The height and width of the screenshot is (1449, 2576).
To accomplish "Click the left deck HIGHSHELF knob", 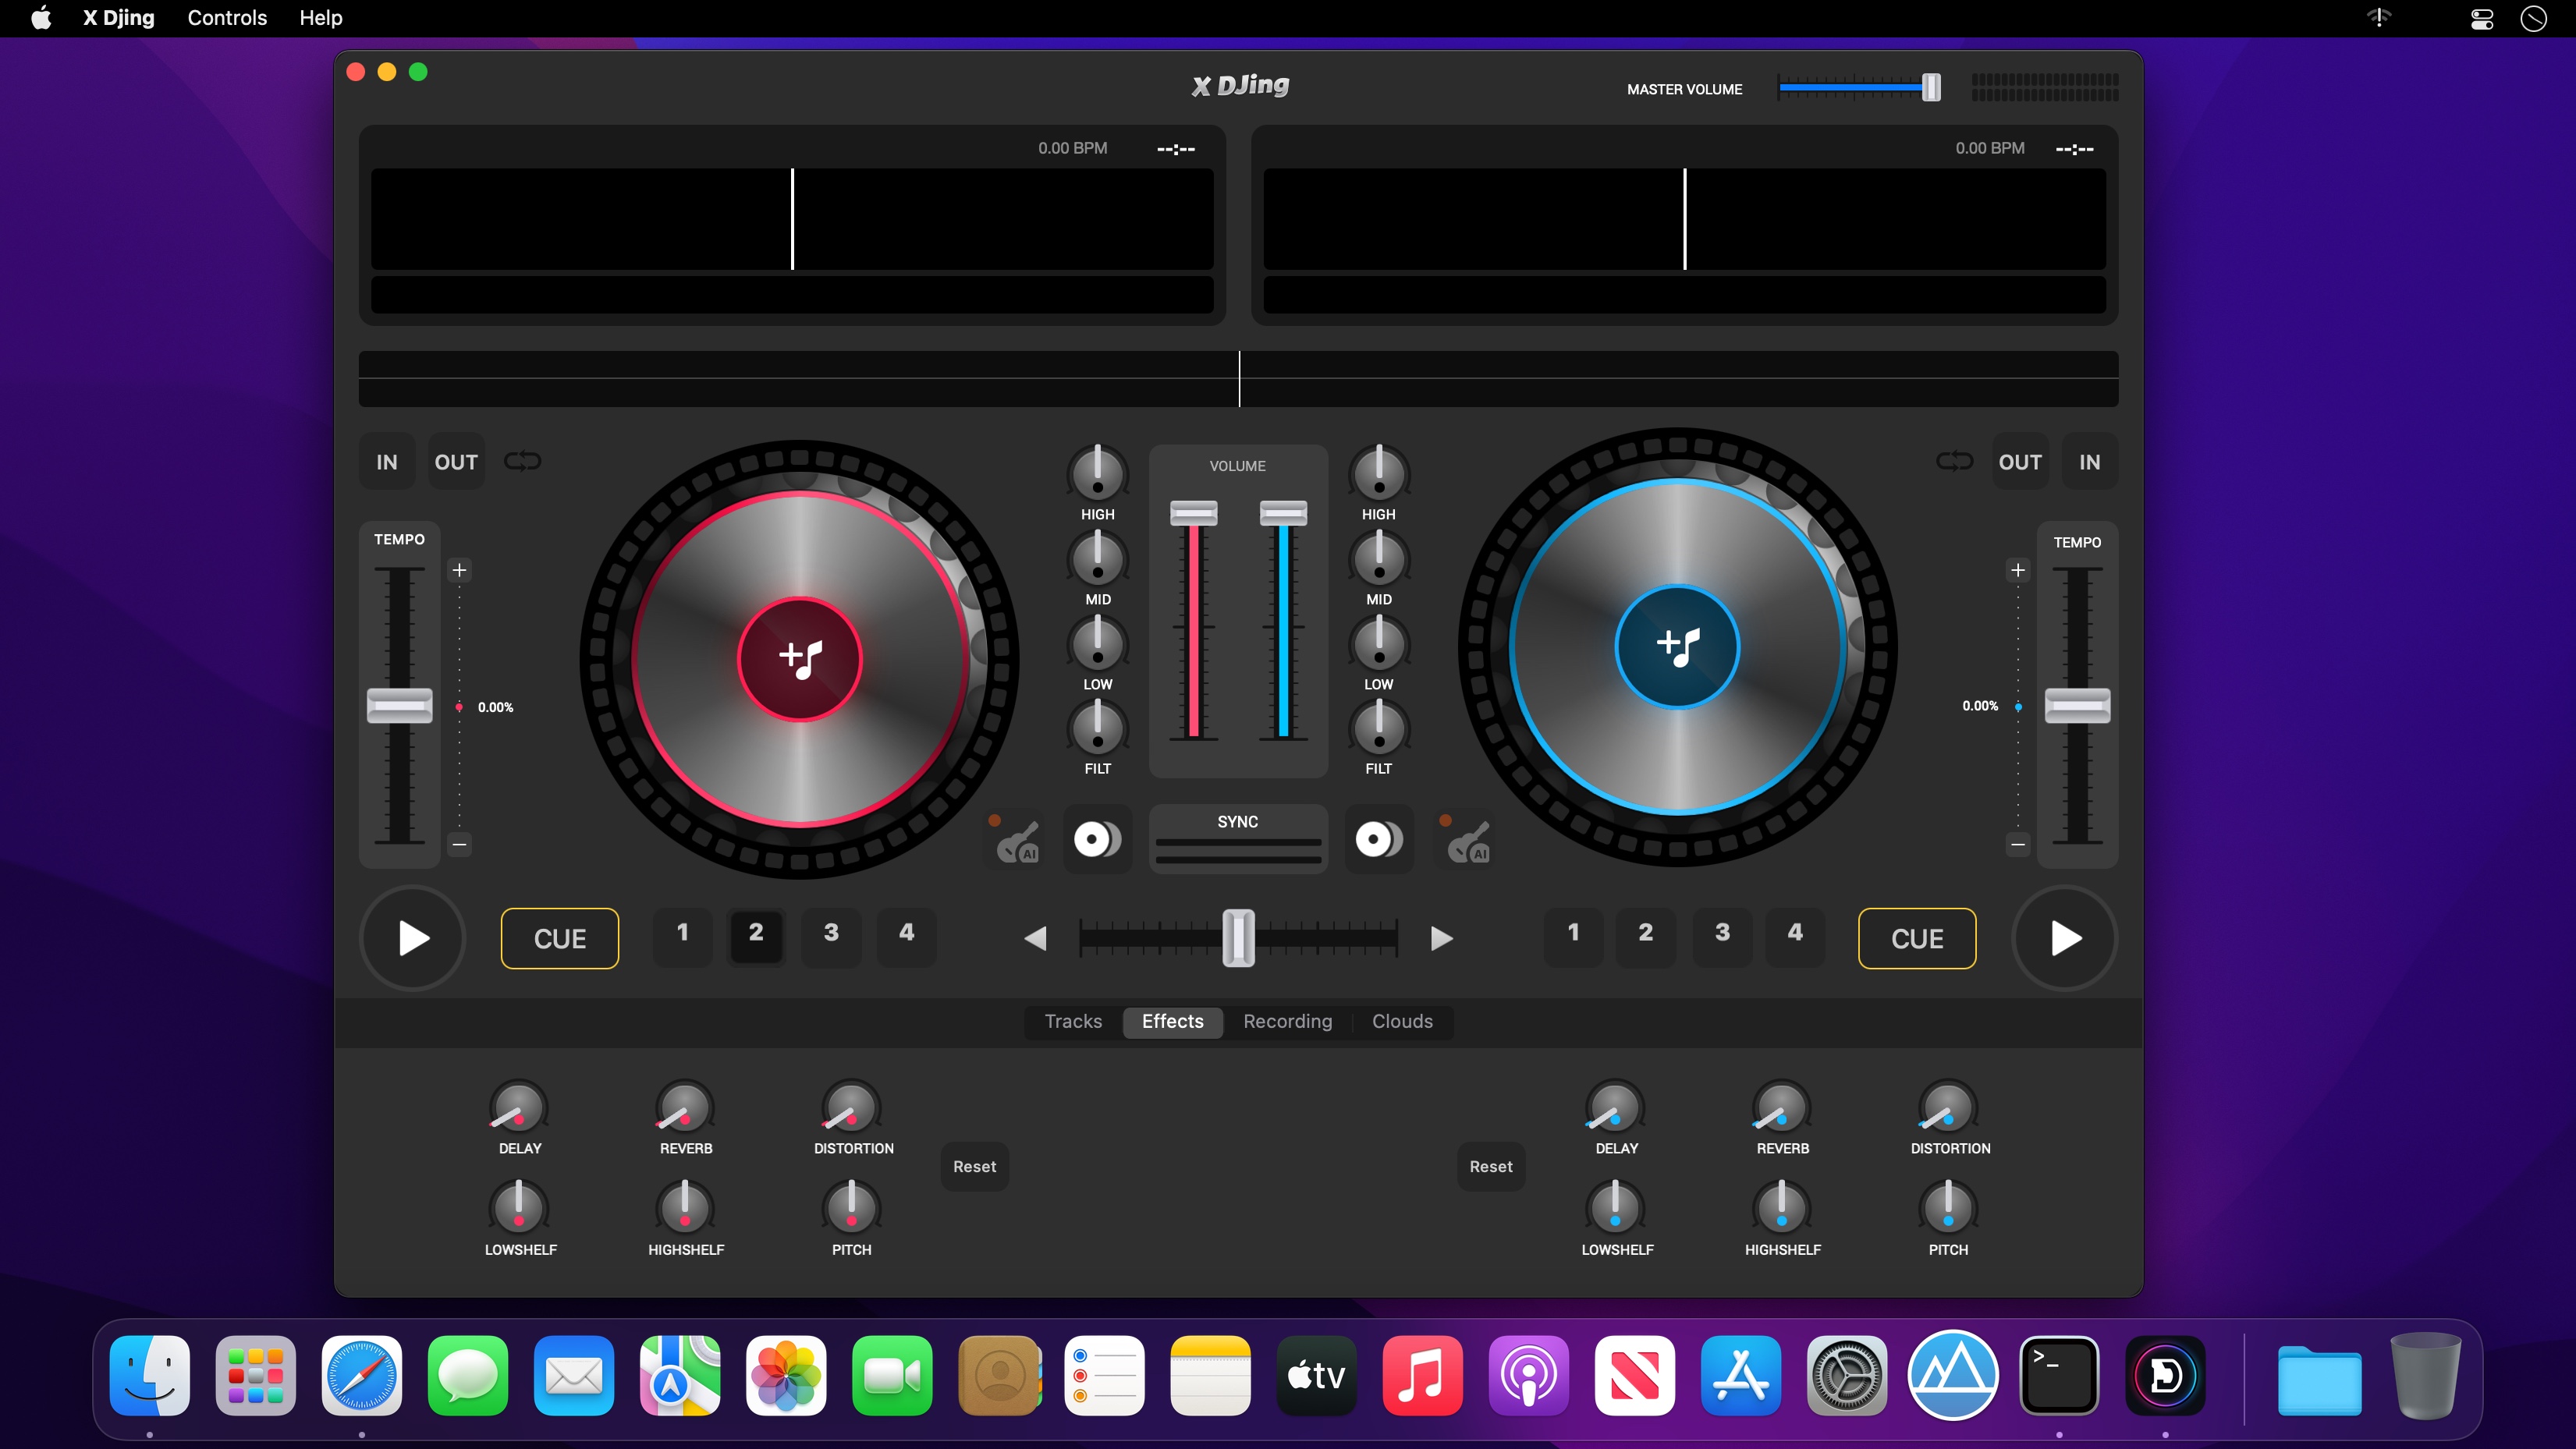I will (x=685, y=1207).
